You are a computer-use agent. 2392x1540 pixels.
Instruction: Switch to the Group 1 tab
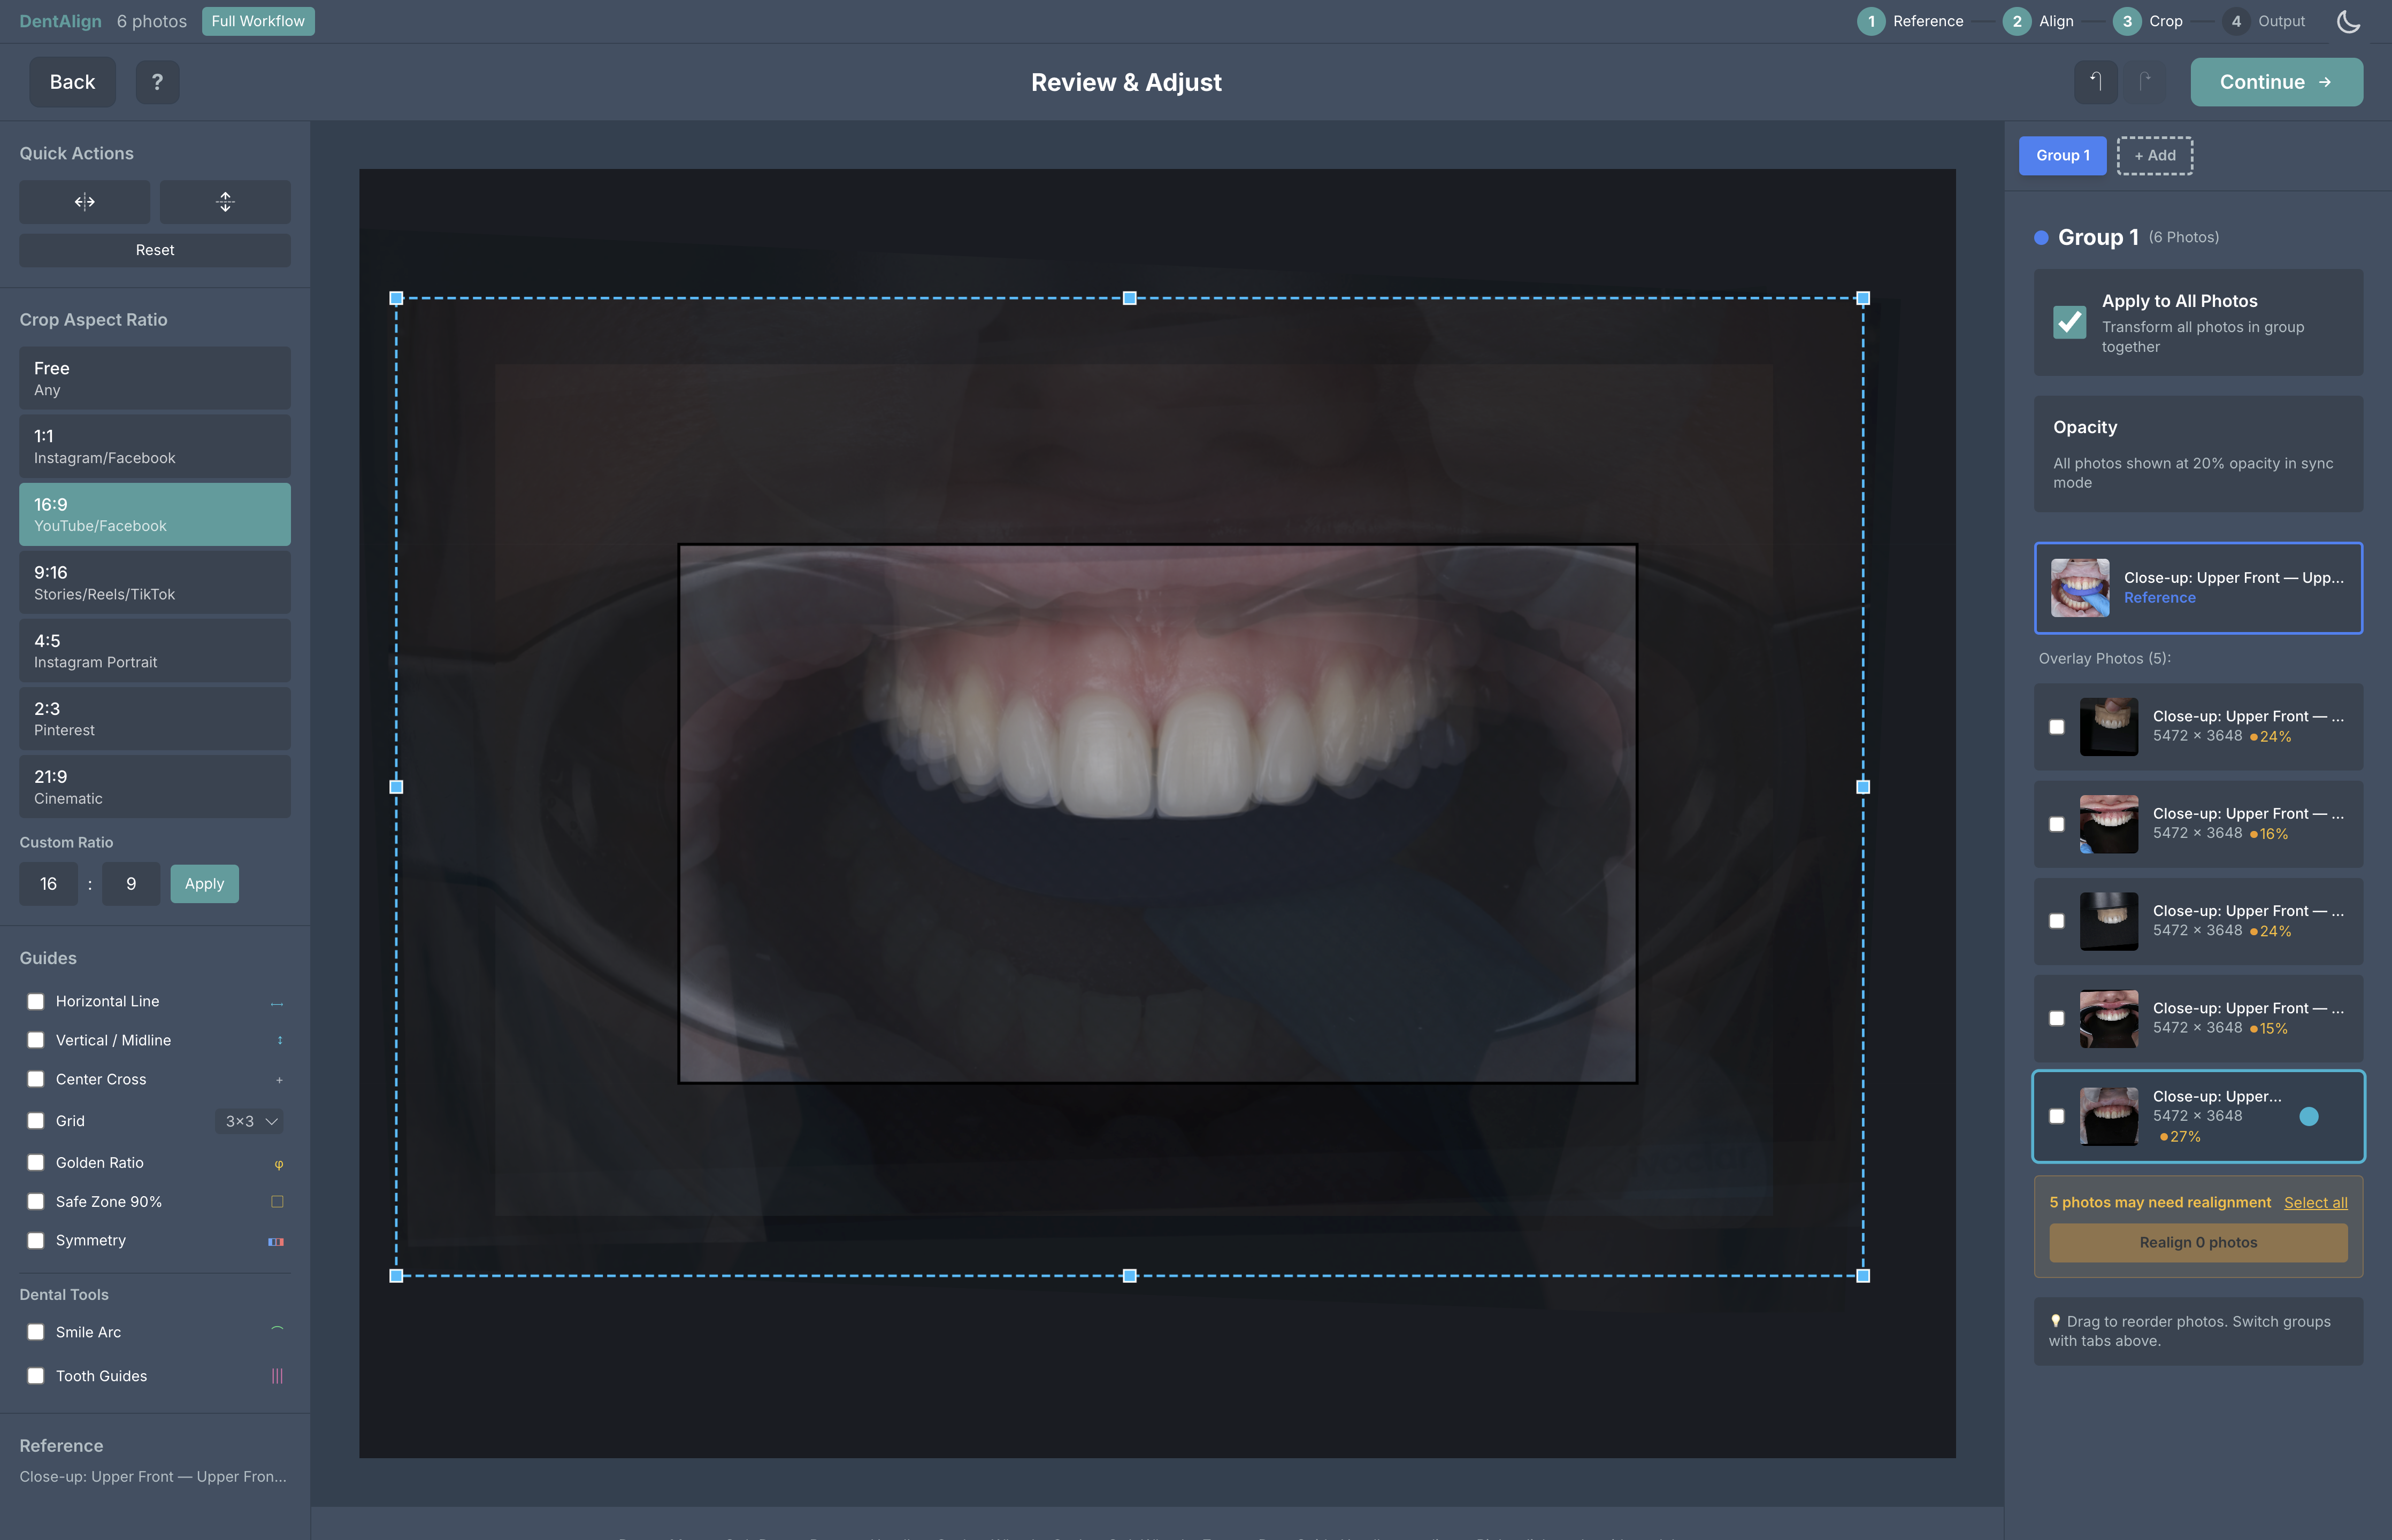[2062, 155]
